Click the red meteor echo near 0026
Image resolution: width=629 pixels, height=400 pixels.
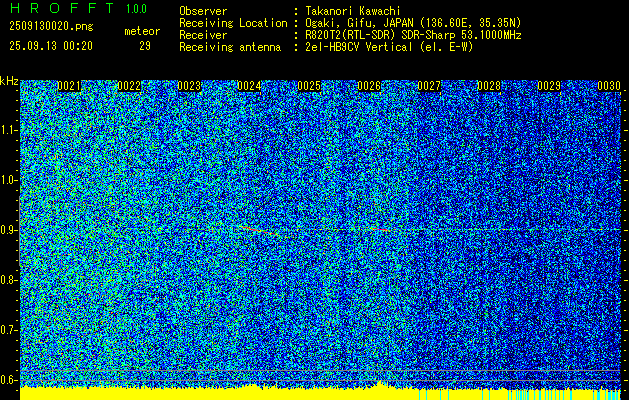379,229
